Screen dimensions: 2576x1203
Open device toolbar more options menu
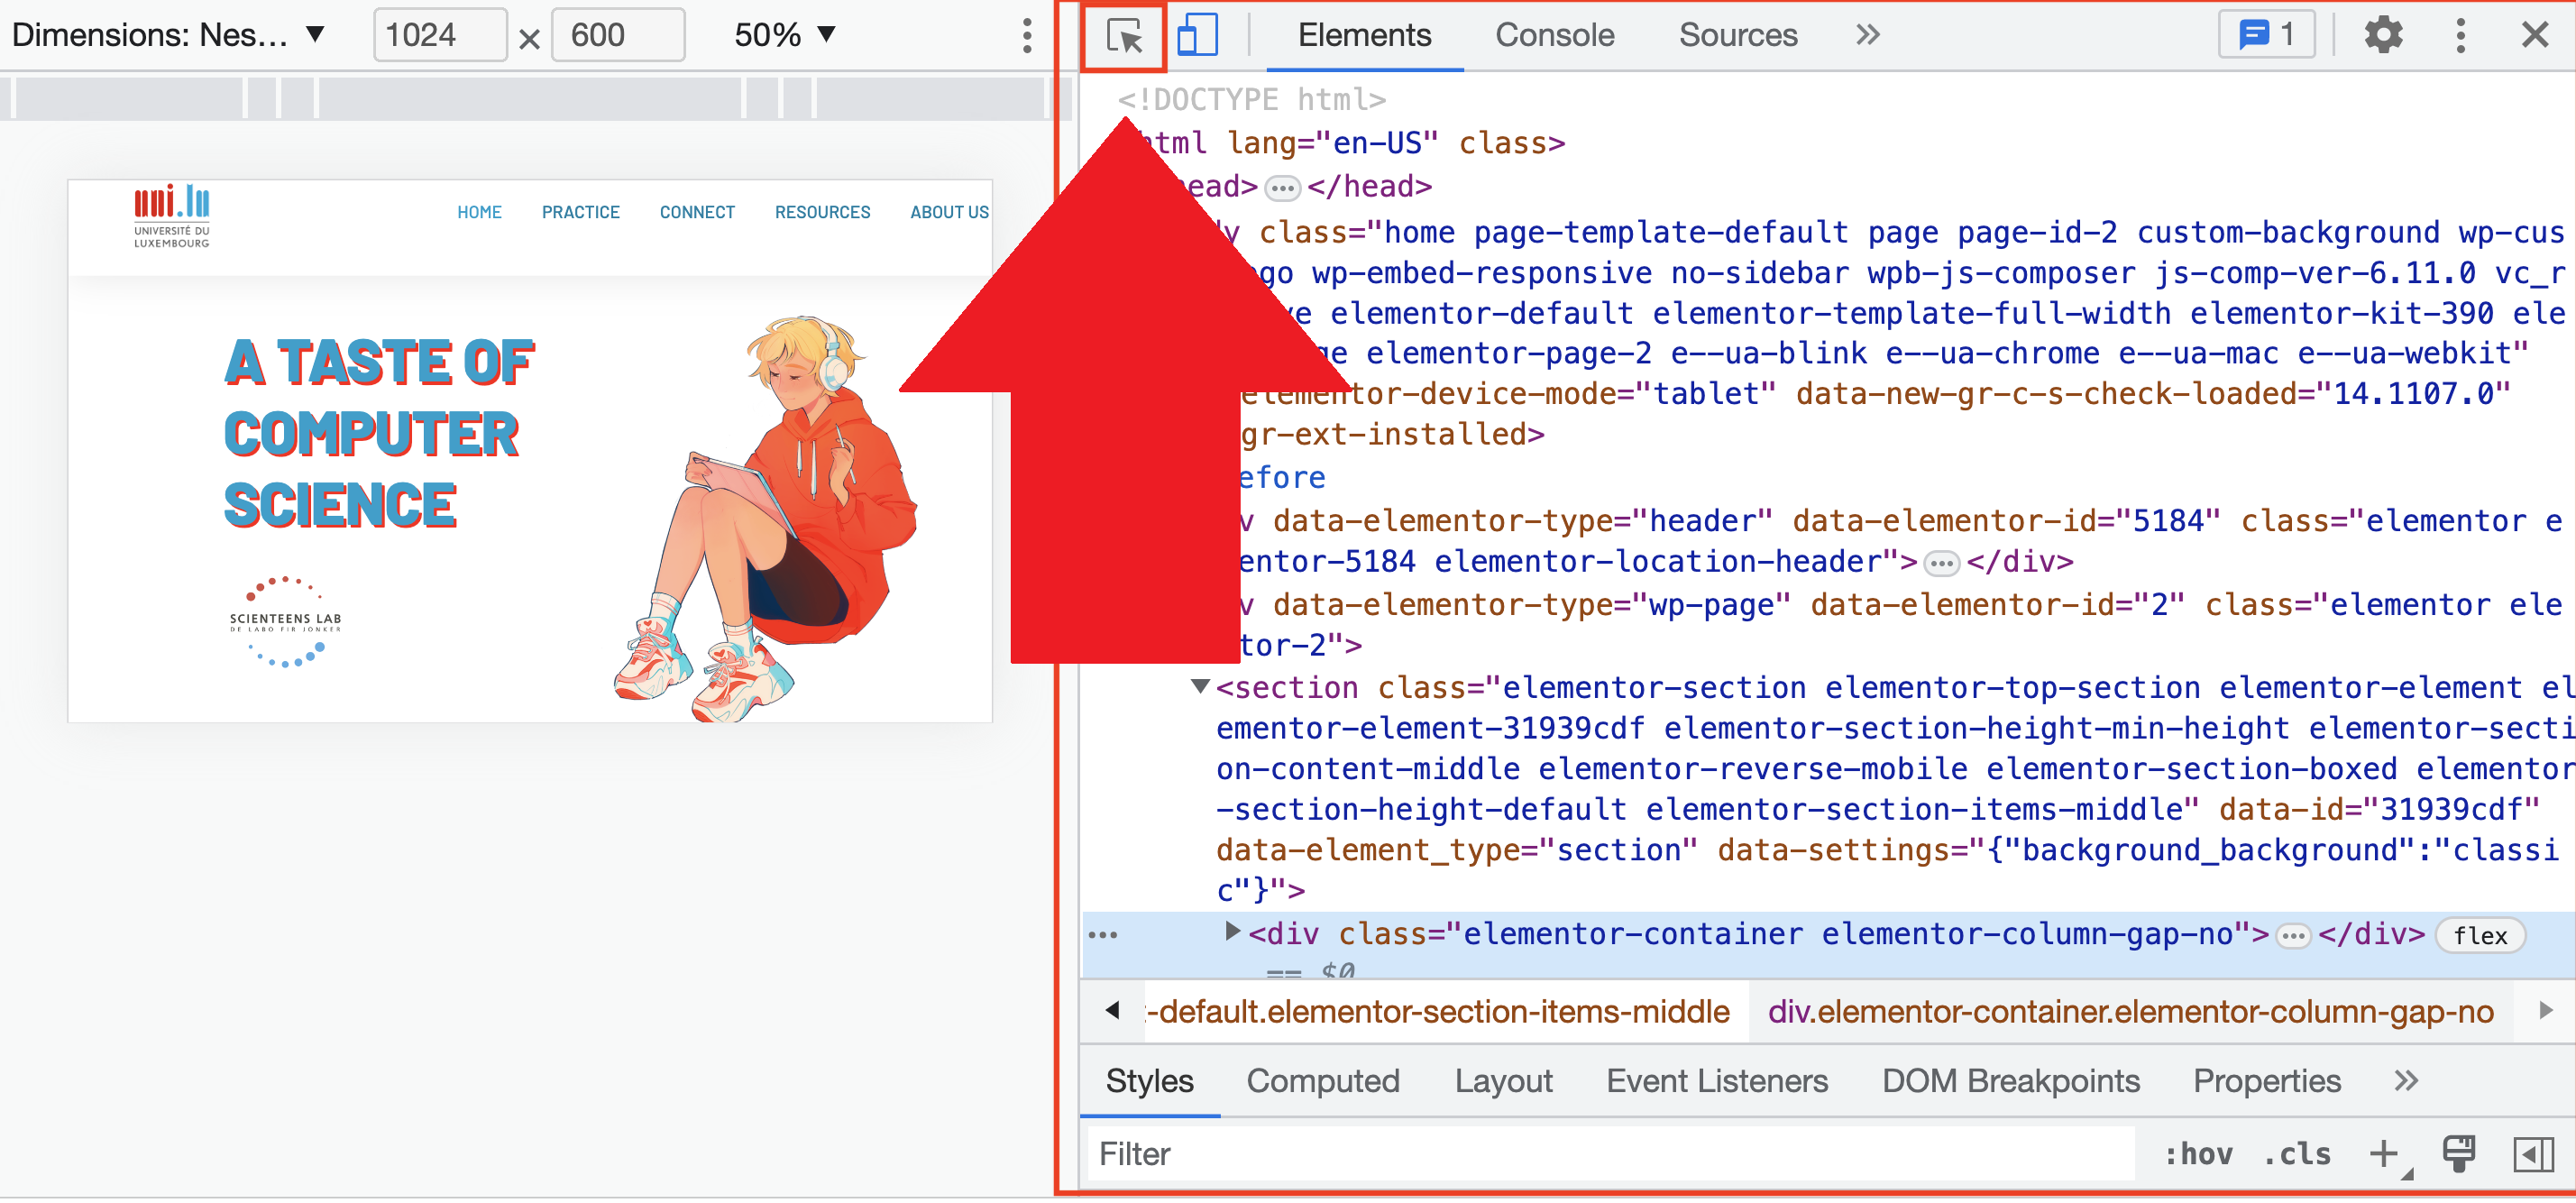click(x=1026, y=36)
